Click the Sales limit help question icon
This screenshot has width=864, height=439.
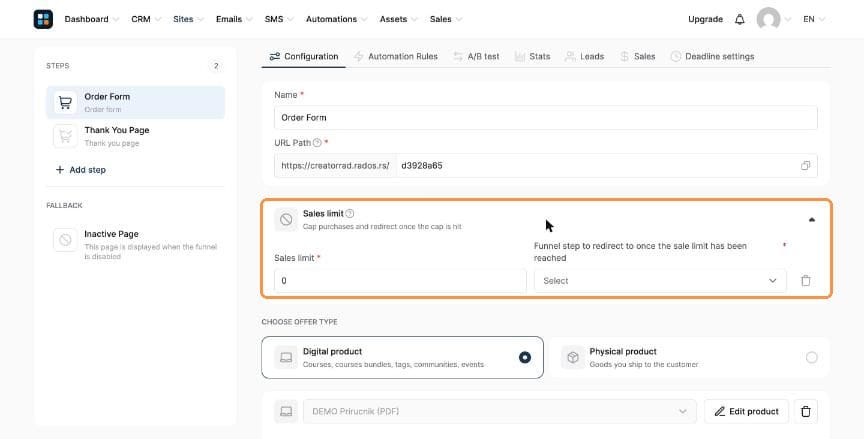350,214
